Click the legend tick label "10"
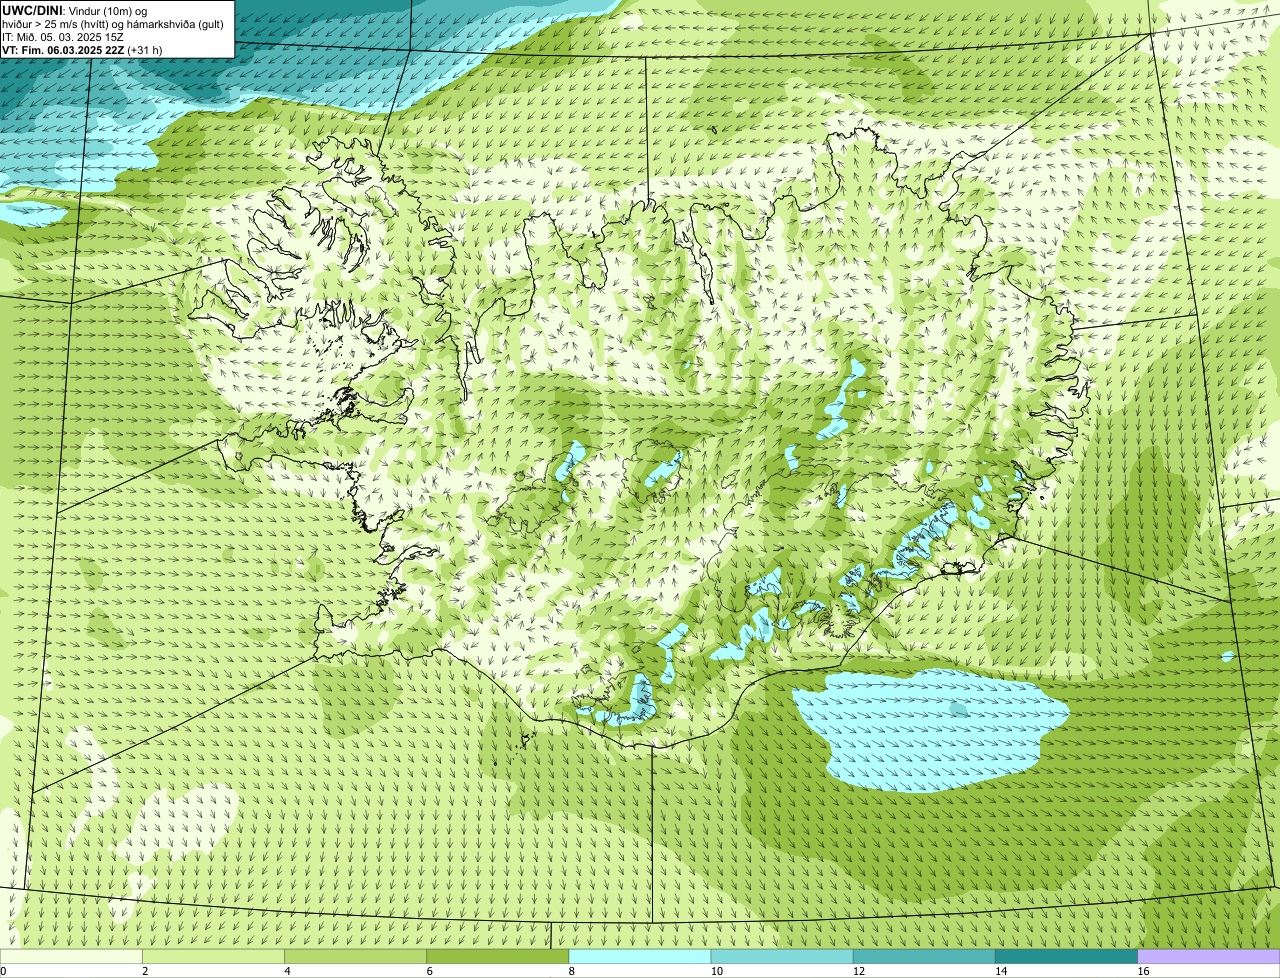Screen dimensions: 1280x978 click(716, 971)
